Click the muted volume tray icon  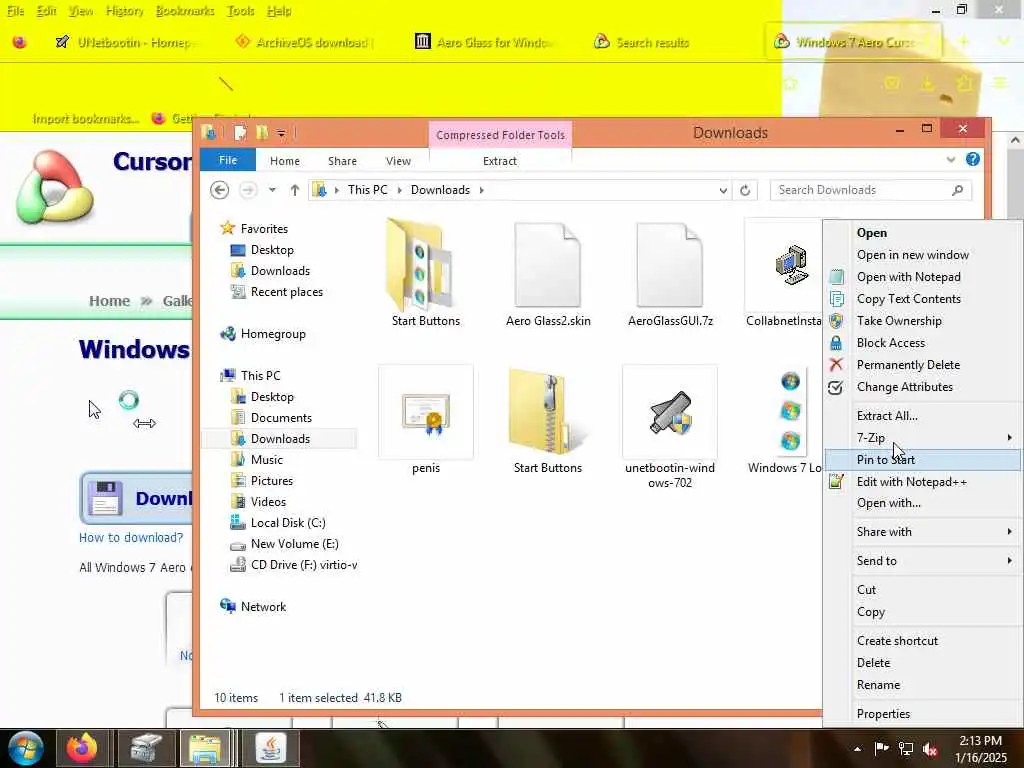click(930, 749)
